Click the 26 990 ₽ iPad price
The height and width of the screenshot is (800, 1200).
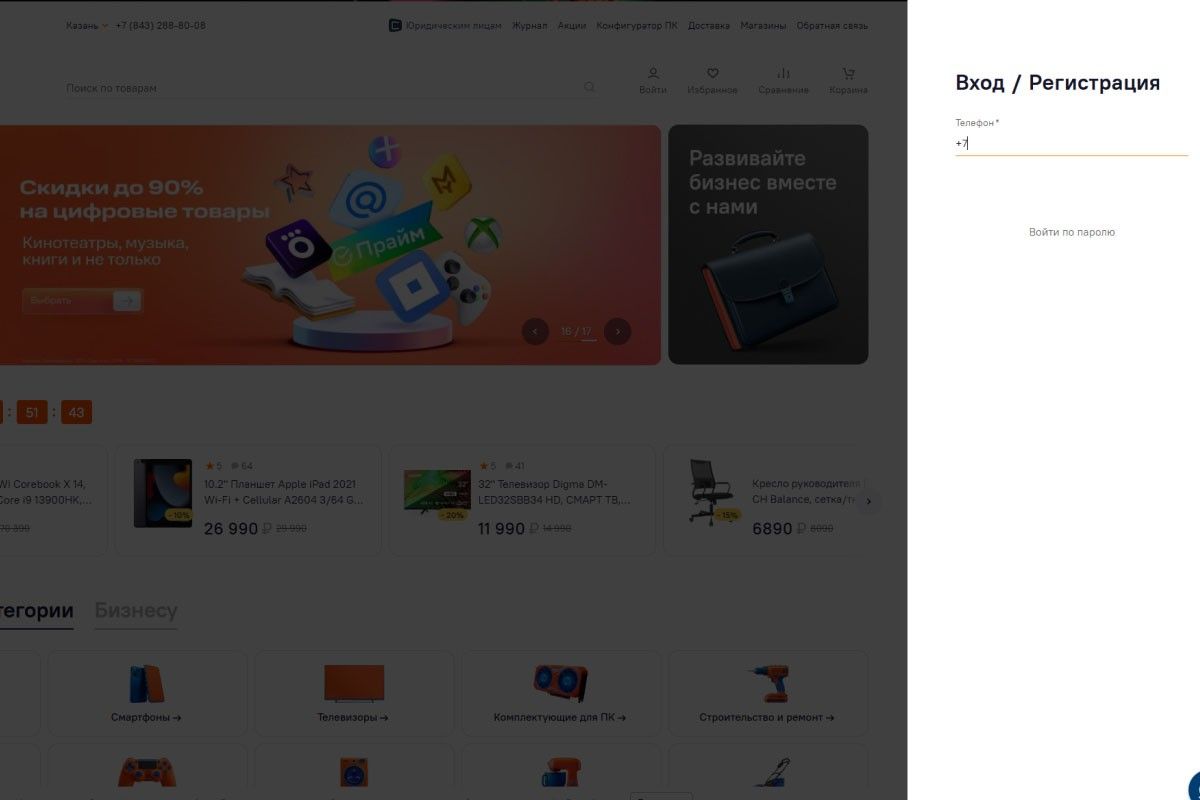pyautogui.click(x=240, y=528)
